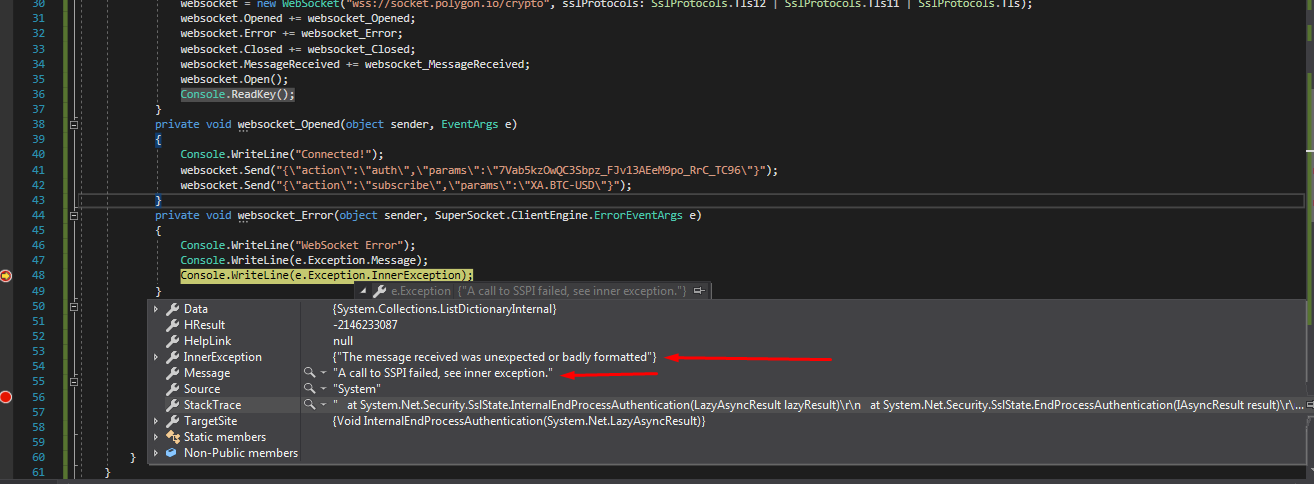Image resolution: width=1314 pixels, height=484 pixels.
Task: Pin the e.Exception datatip to source
Action: point(700,290)
